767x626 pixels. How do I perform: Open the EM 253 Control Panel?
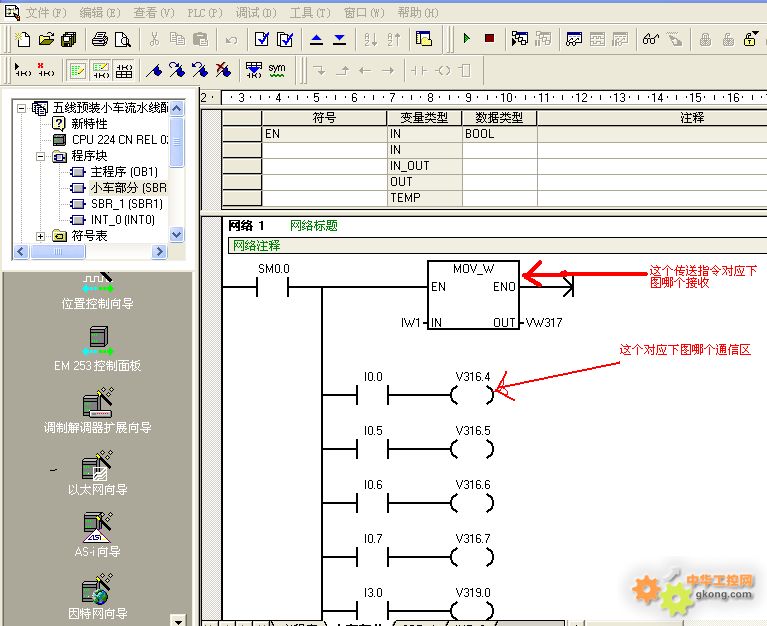point(97,349)
